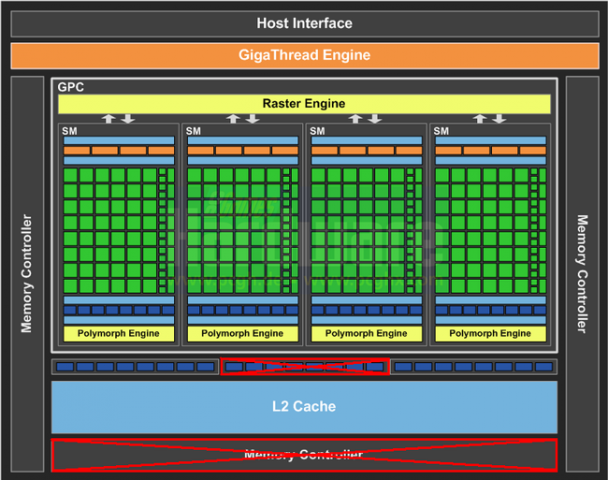The height and width of the screenshot is (480, 608).
Task: Click the second SM's Polymorph Engine
Action: pos(242,333)
